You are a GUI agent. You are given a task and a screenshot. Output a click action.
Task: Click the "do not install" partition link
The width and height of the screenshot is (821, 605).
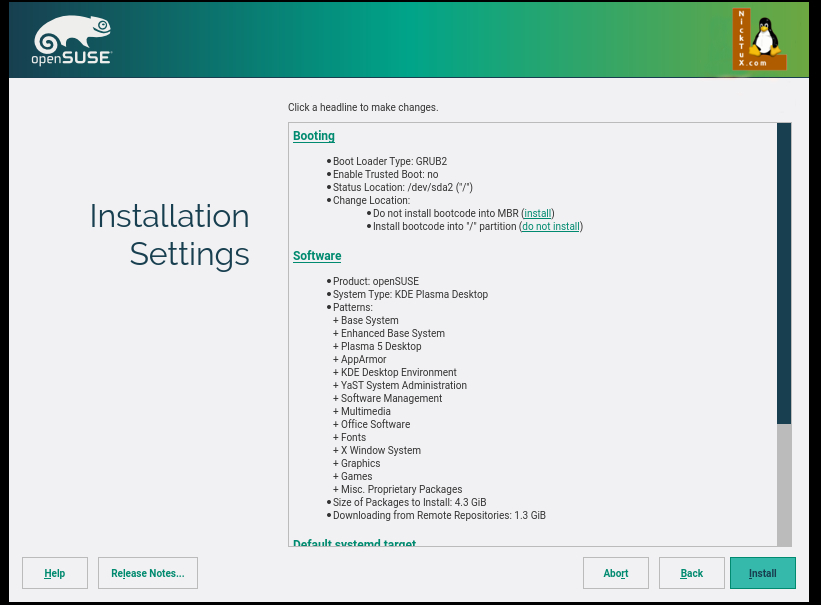[x=550, y=227]
